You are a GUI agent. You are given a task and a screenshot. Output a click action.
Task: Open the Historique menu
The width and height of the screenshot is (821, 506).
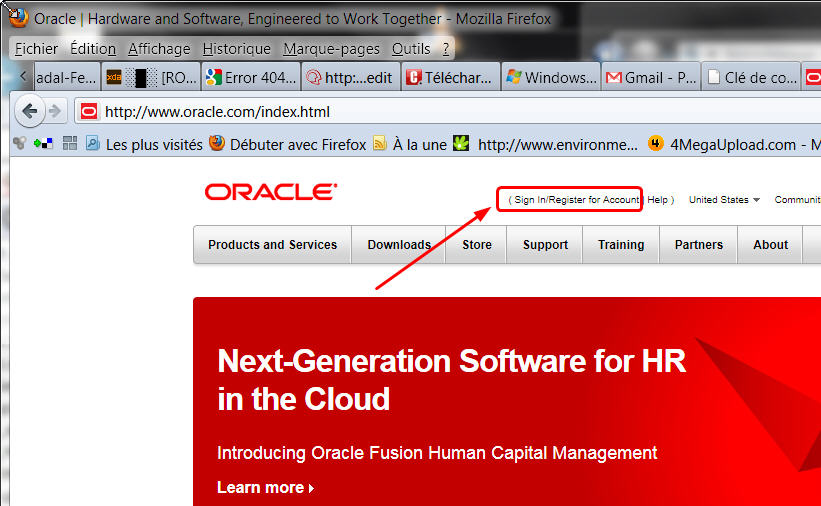237,49
